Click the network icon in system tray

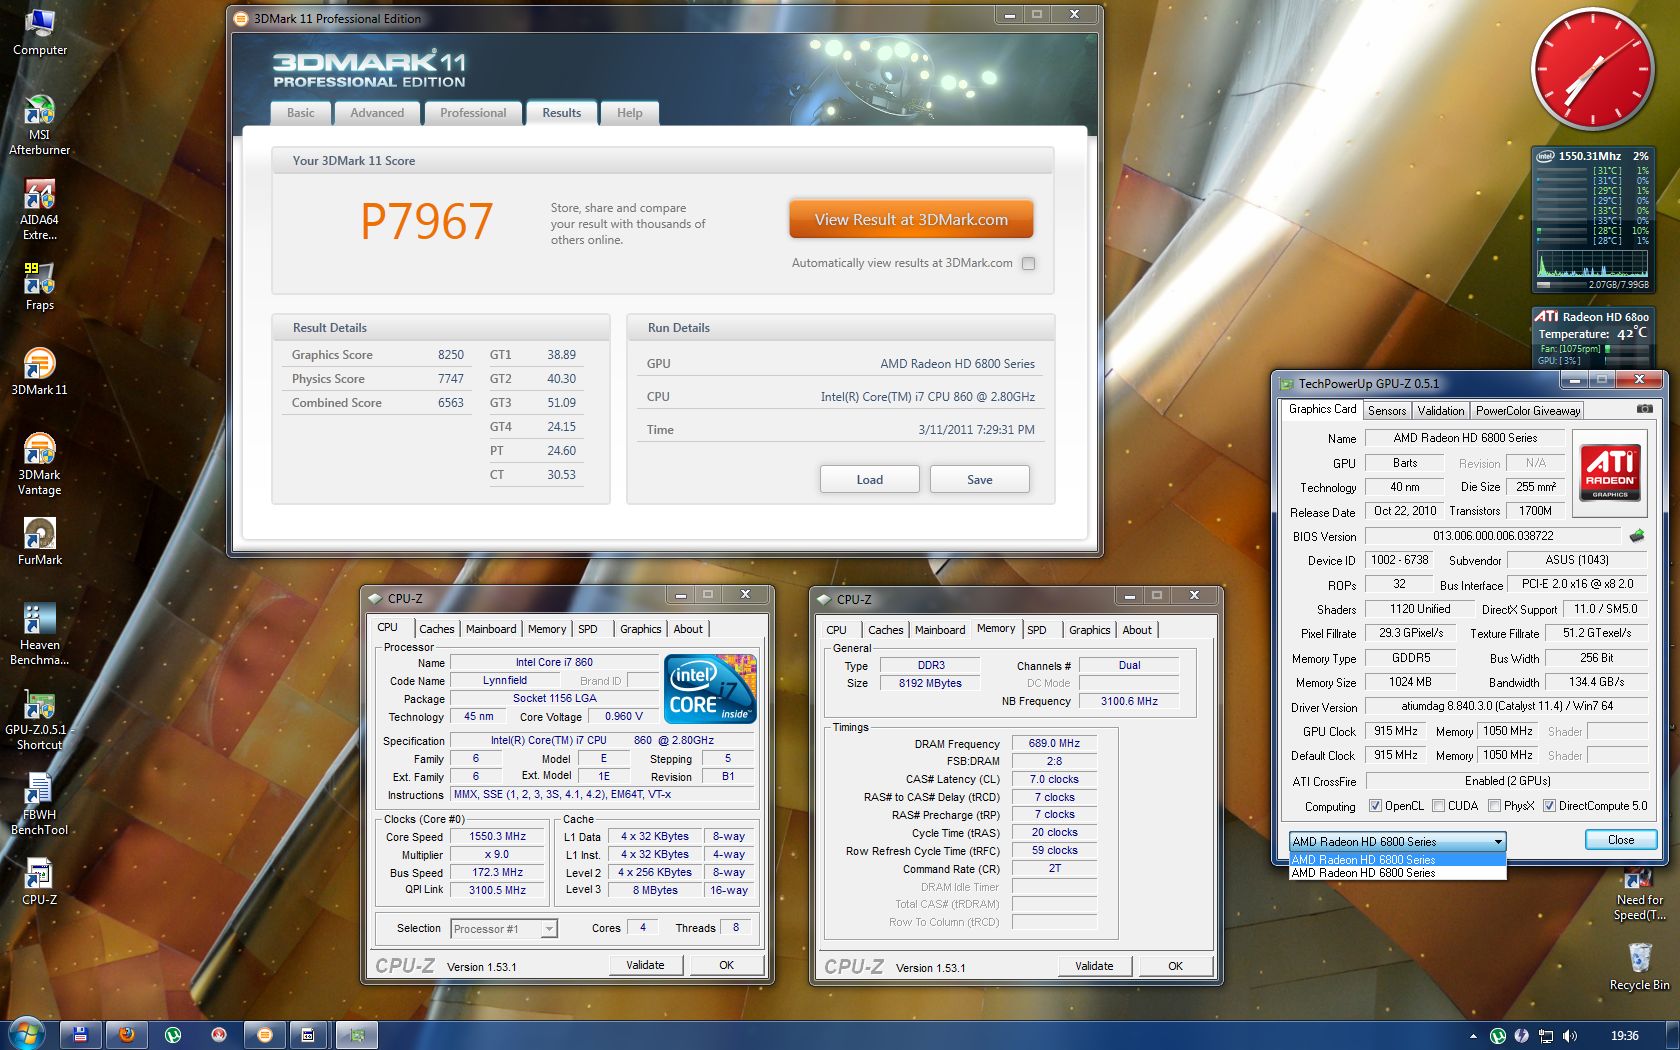[x=1546, y=1036]
